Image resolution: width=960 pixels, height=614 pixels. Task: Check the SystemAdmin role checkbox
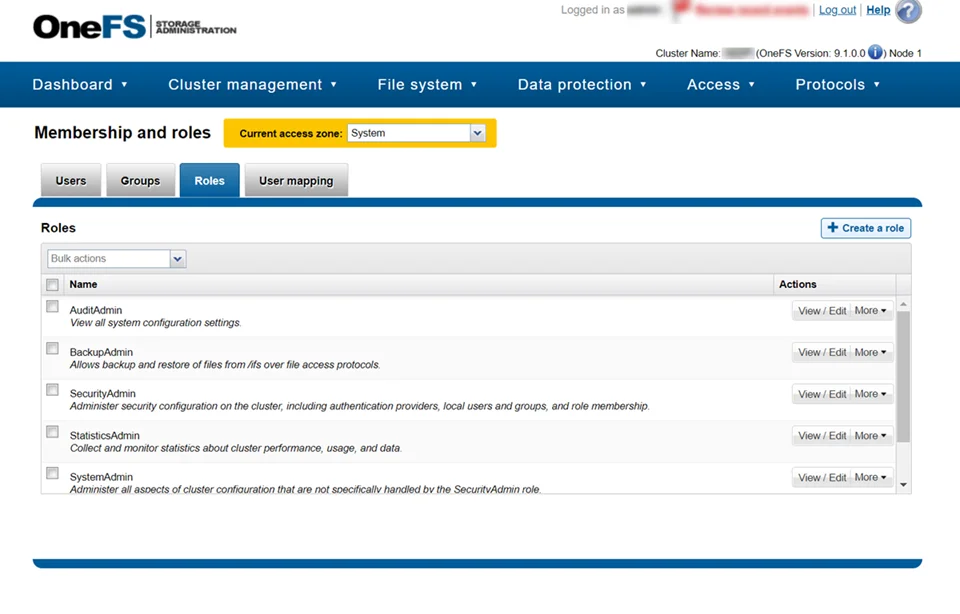[x=53, y=473]
